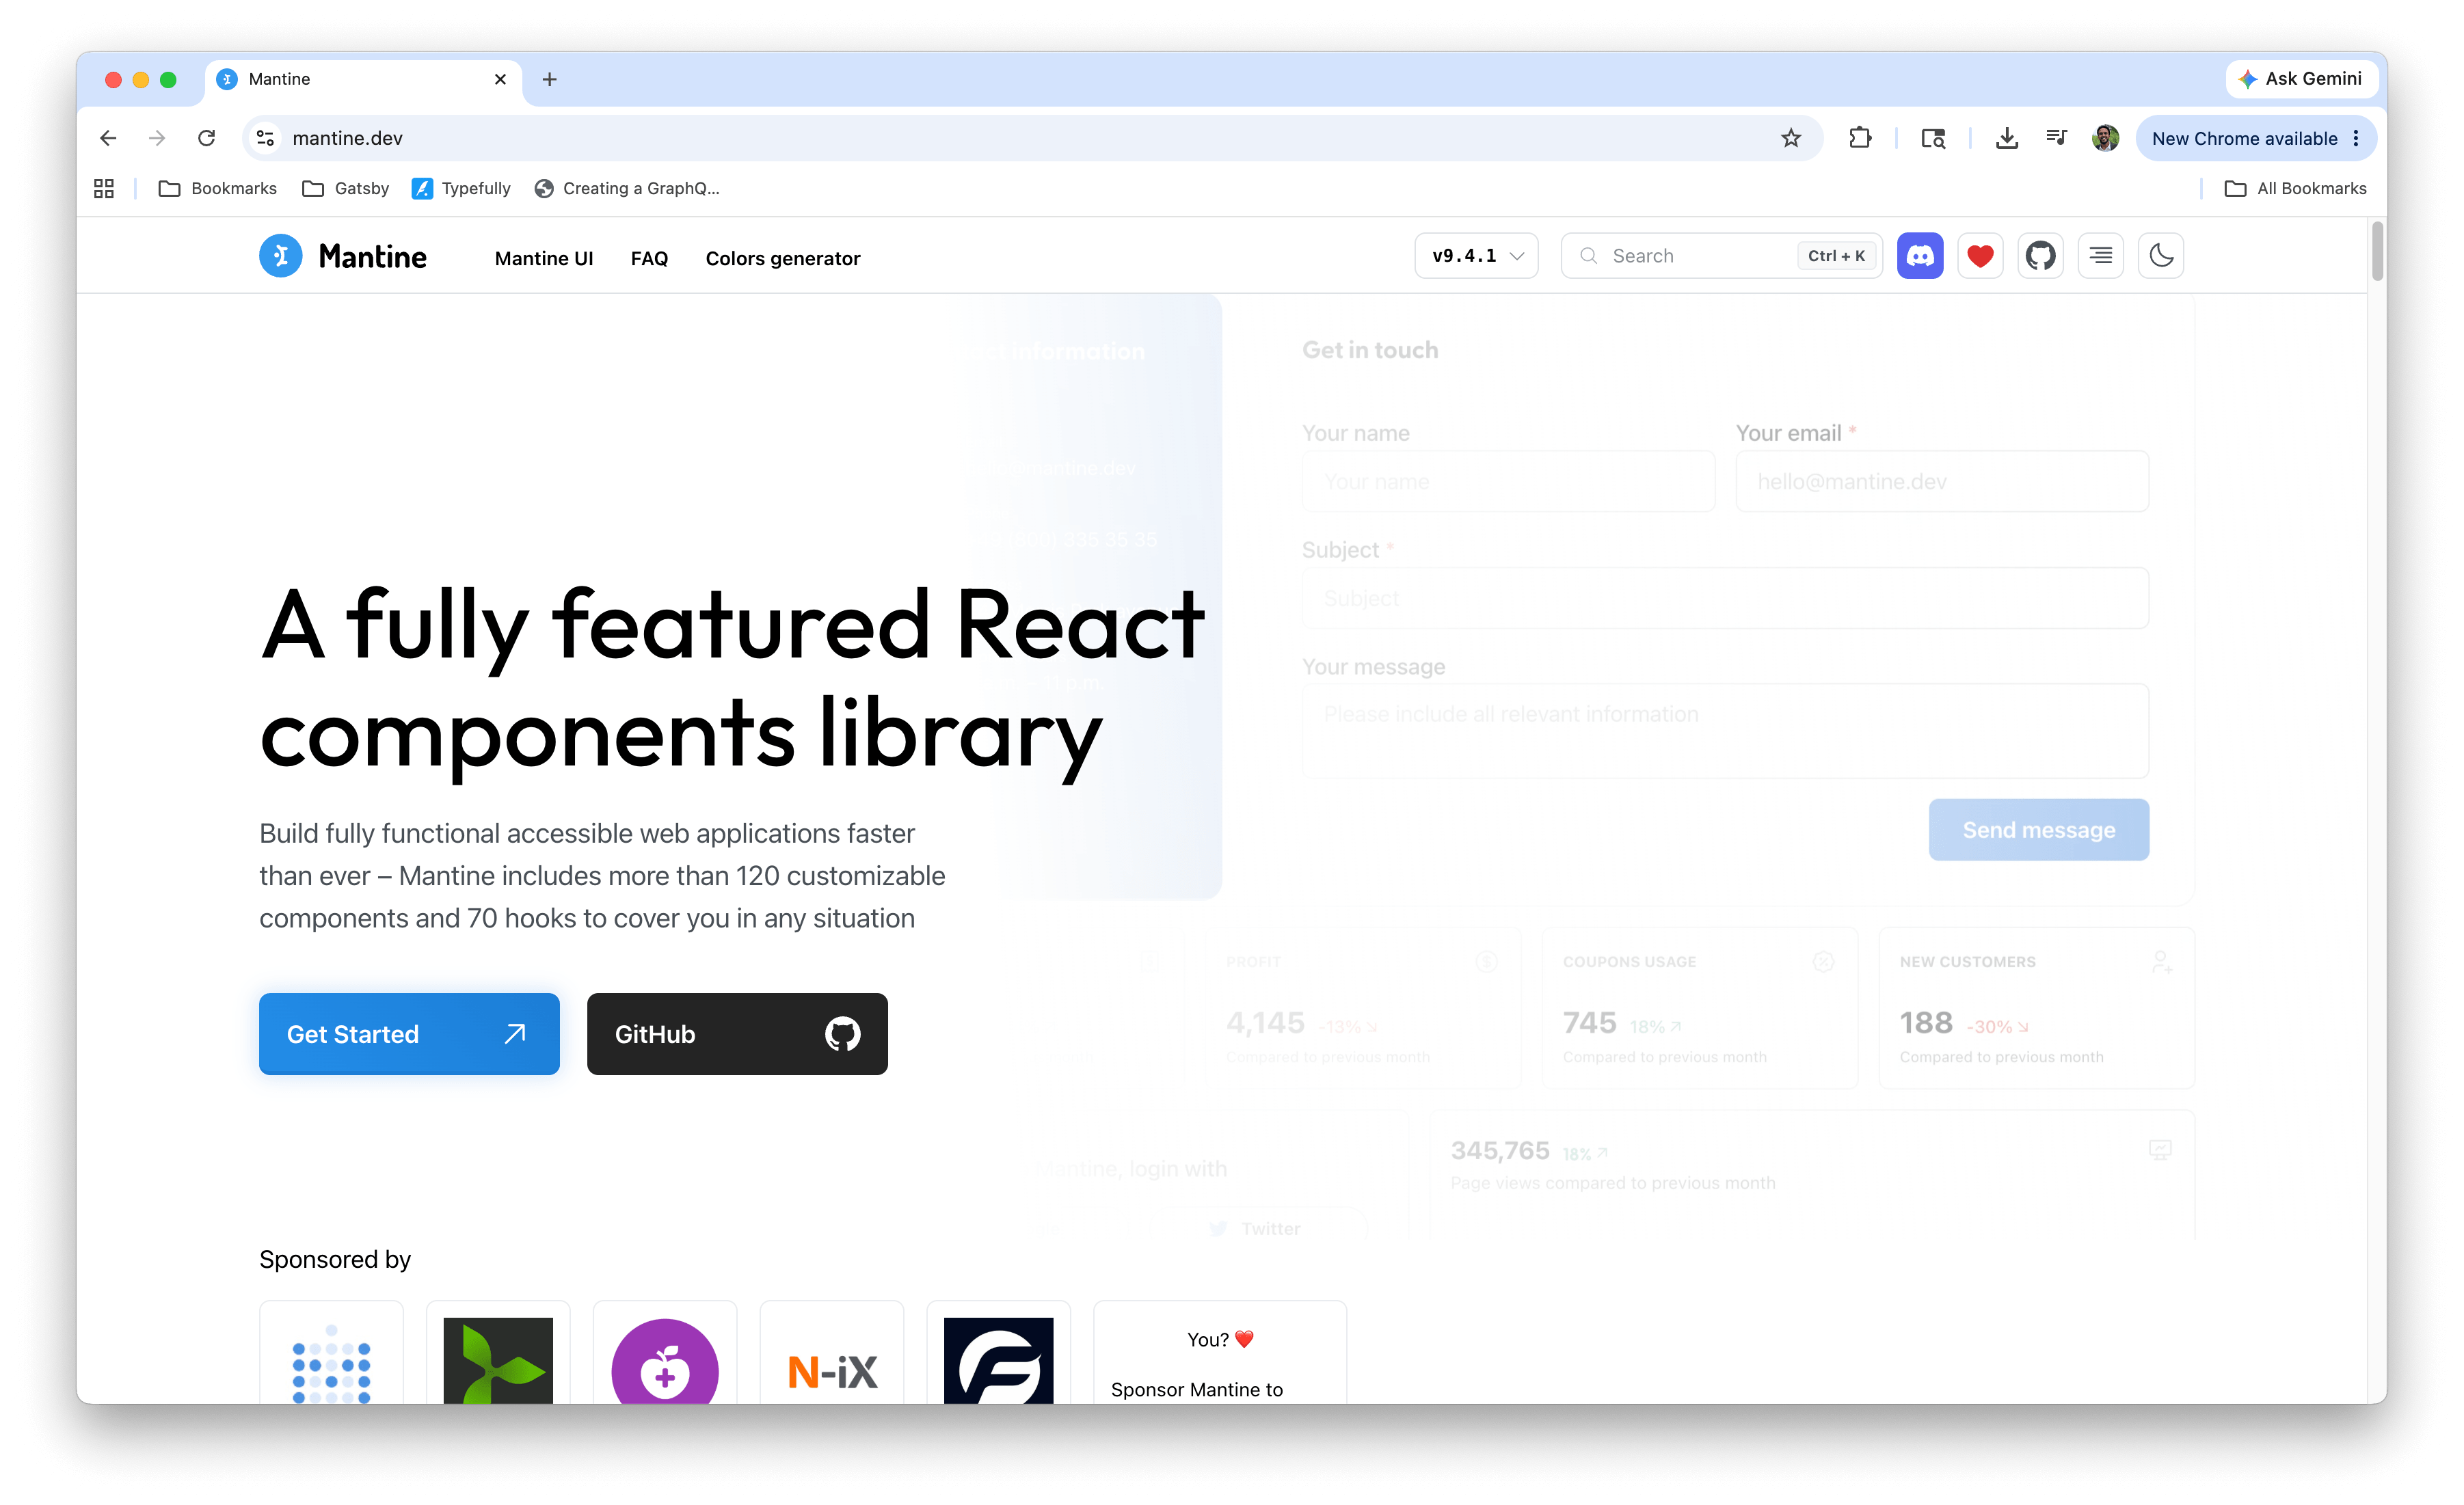
Task: Open the Gatsby bookmarks folder
Action: coord(346,188)
